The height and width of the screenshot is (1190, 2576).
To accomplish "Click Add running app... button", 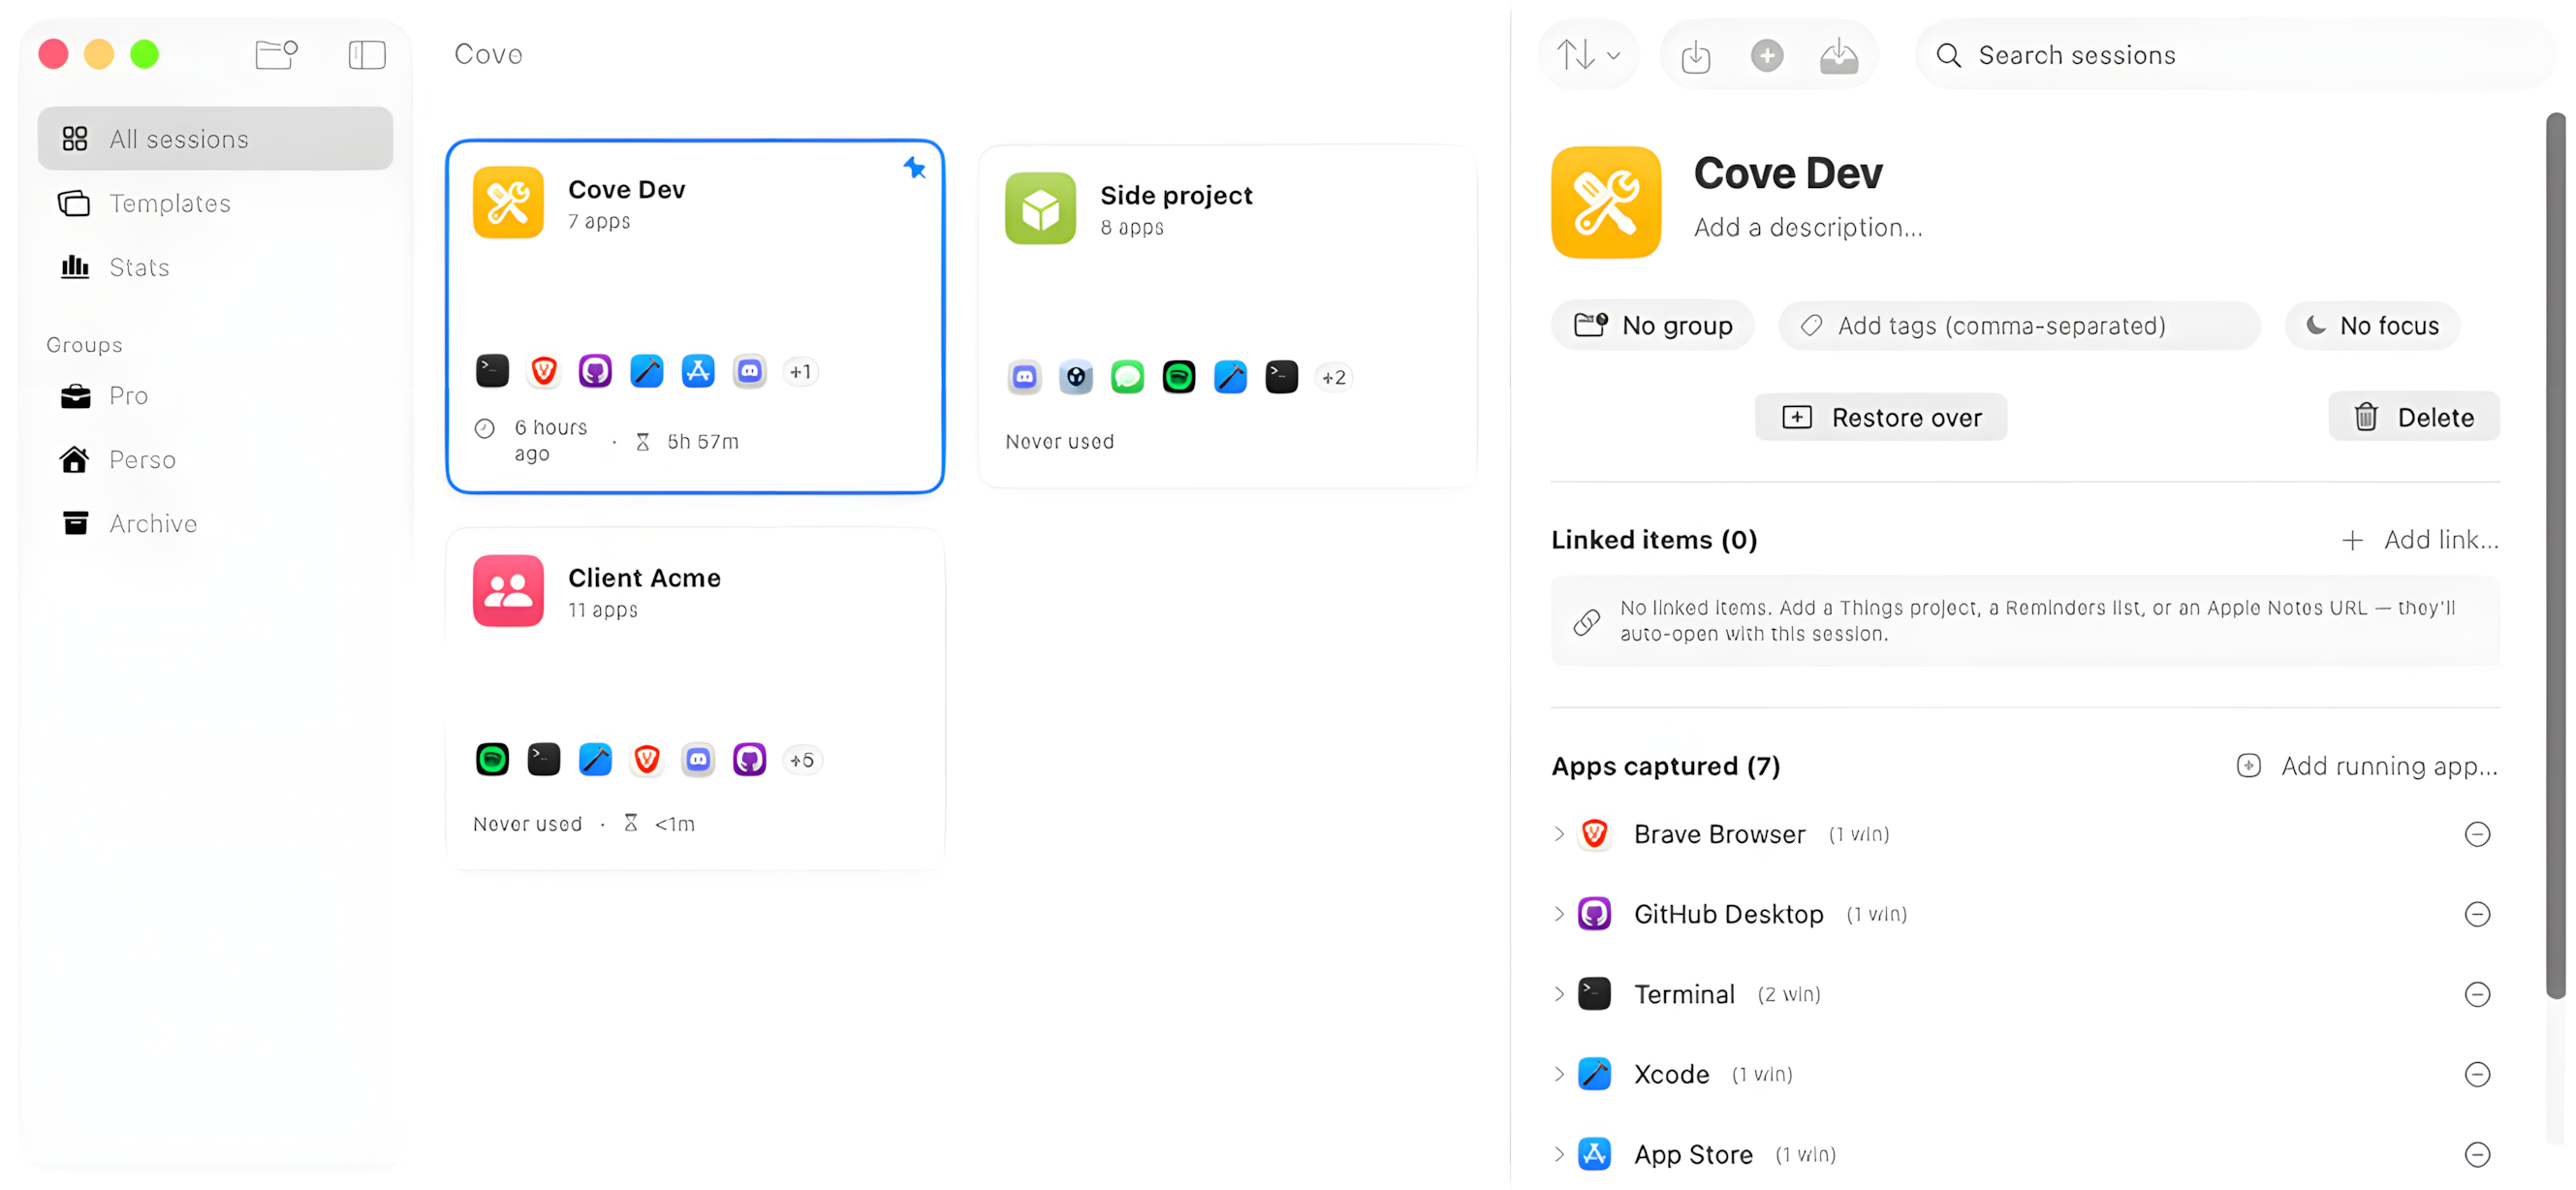I will pos(2367,767).
